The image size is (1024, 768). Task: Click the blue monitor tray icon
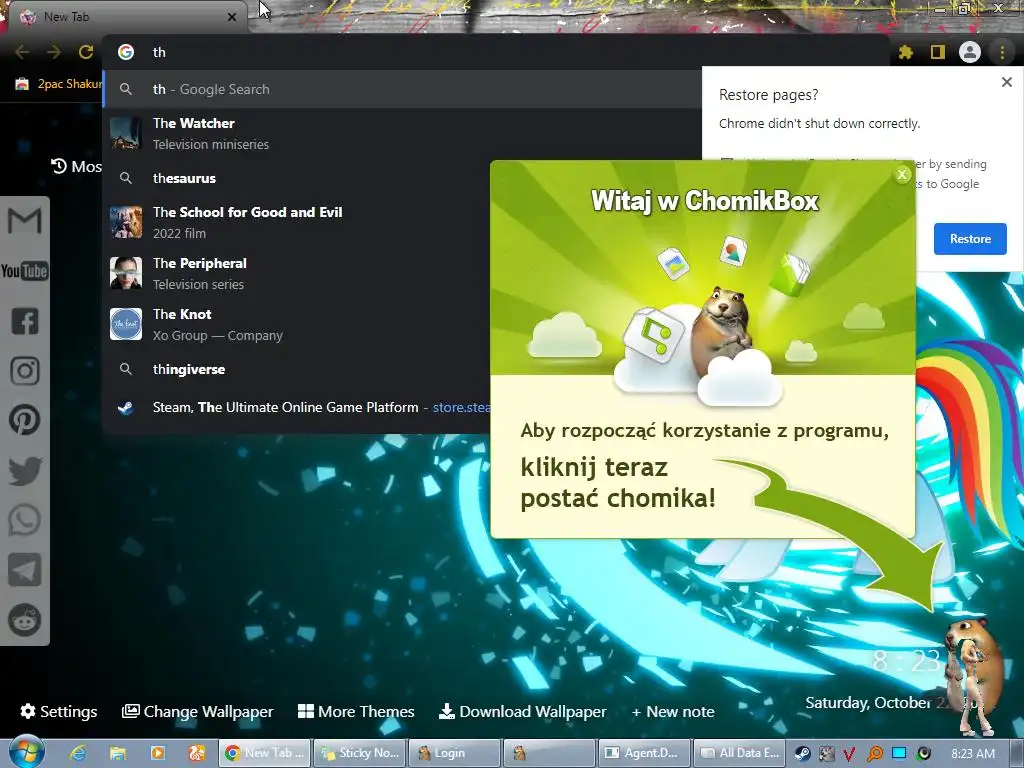click(899, 754)
